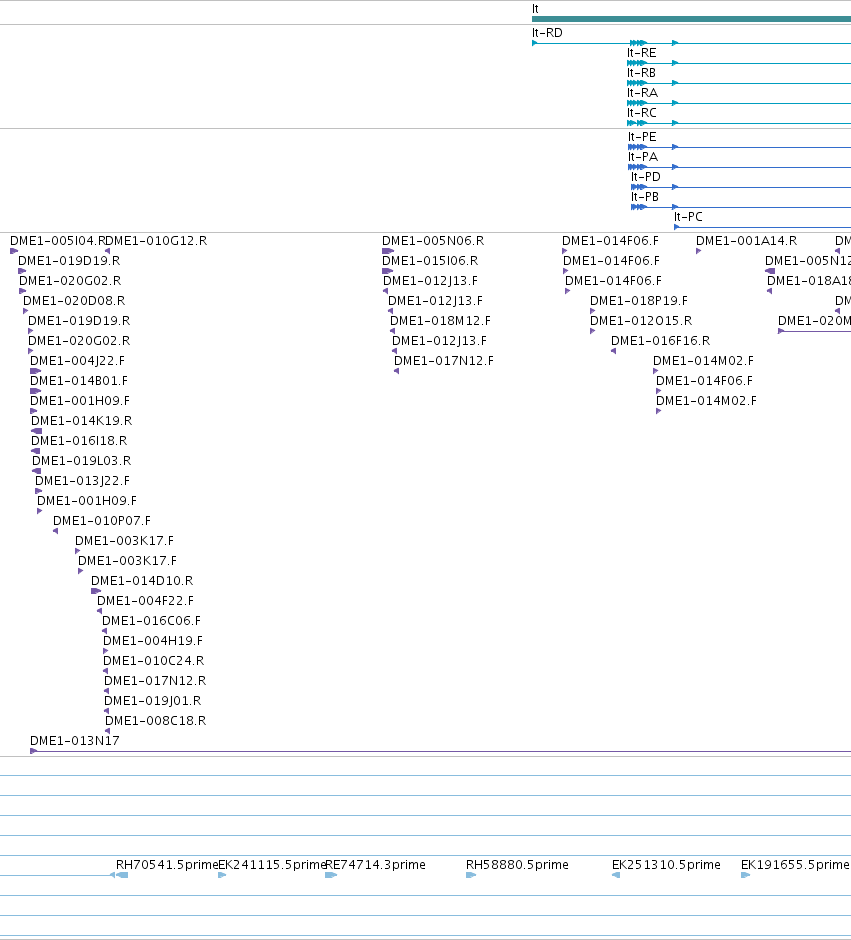Select feature DME1-018M12.F
Screen dimensions: 851x940
click(440, 321)
